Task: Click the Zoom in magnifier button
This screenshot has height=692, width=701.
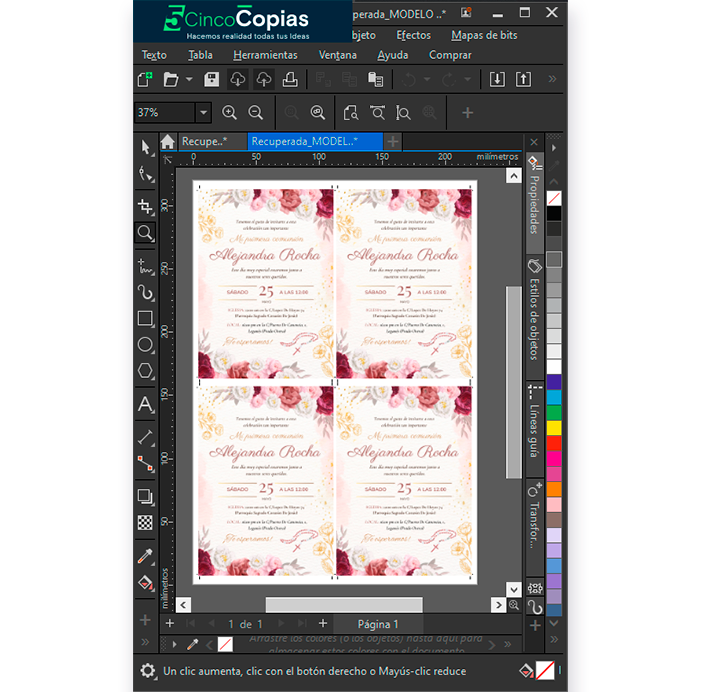Action: pos(230,113)
